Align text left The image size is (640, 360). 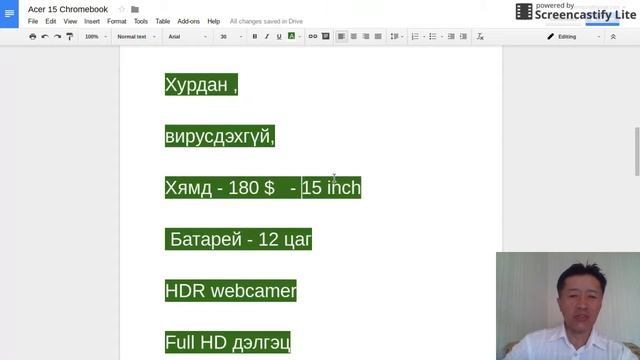[342, 37]
